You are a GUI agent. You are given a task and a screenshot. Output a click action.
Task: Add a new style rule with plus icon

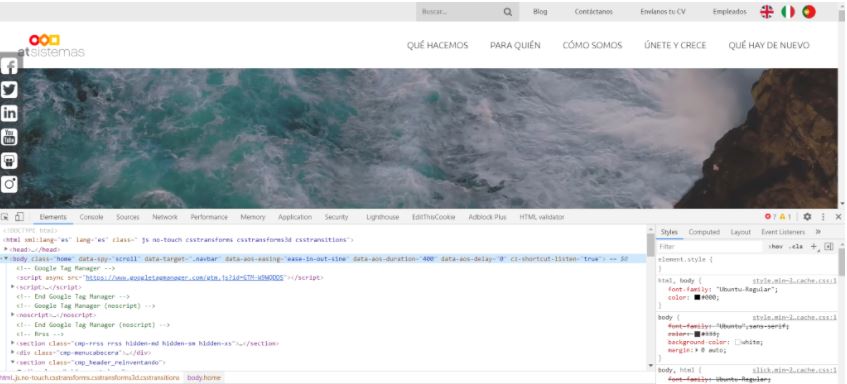[x=814, y=246]
